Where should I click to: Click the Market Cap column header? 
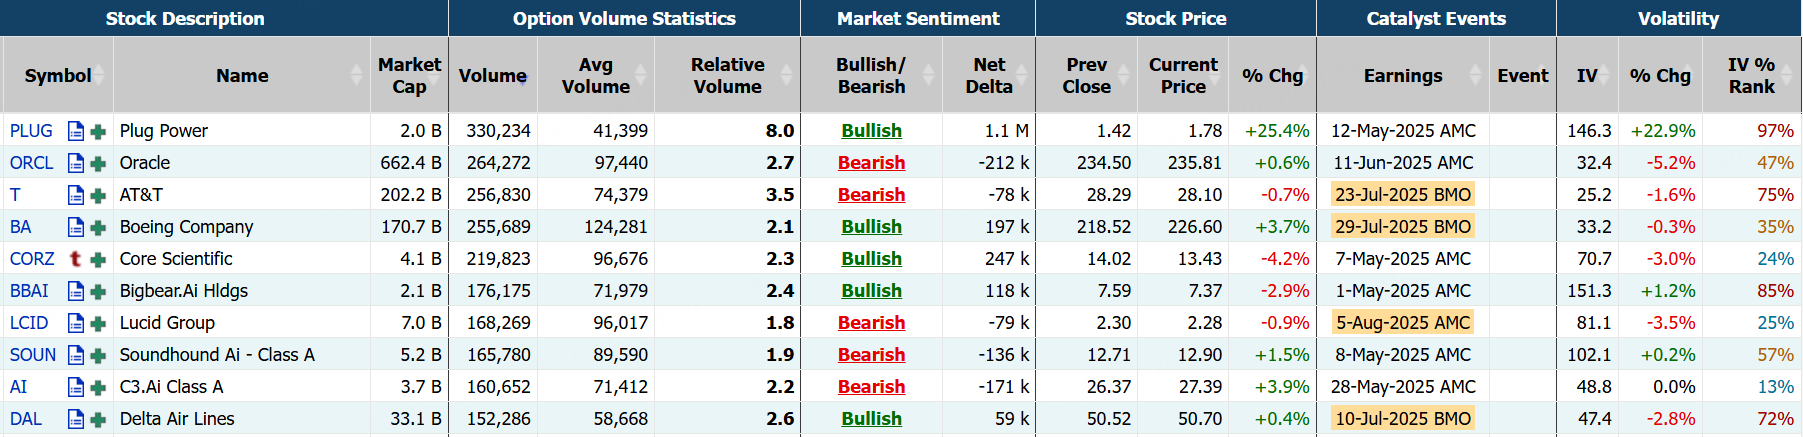[x=409, y=75]
